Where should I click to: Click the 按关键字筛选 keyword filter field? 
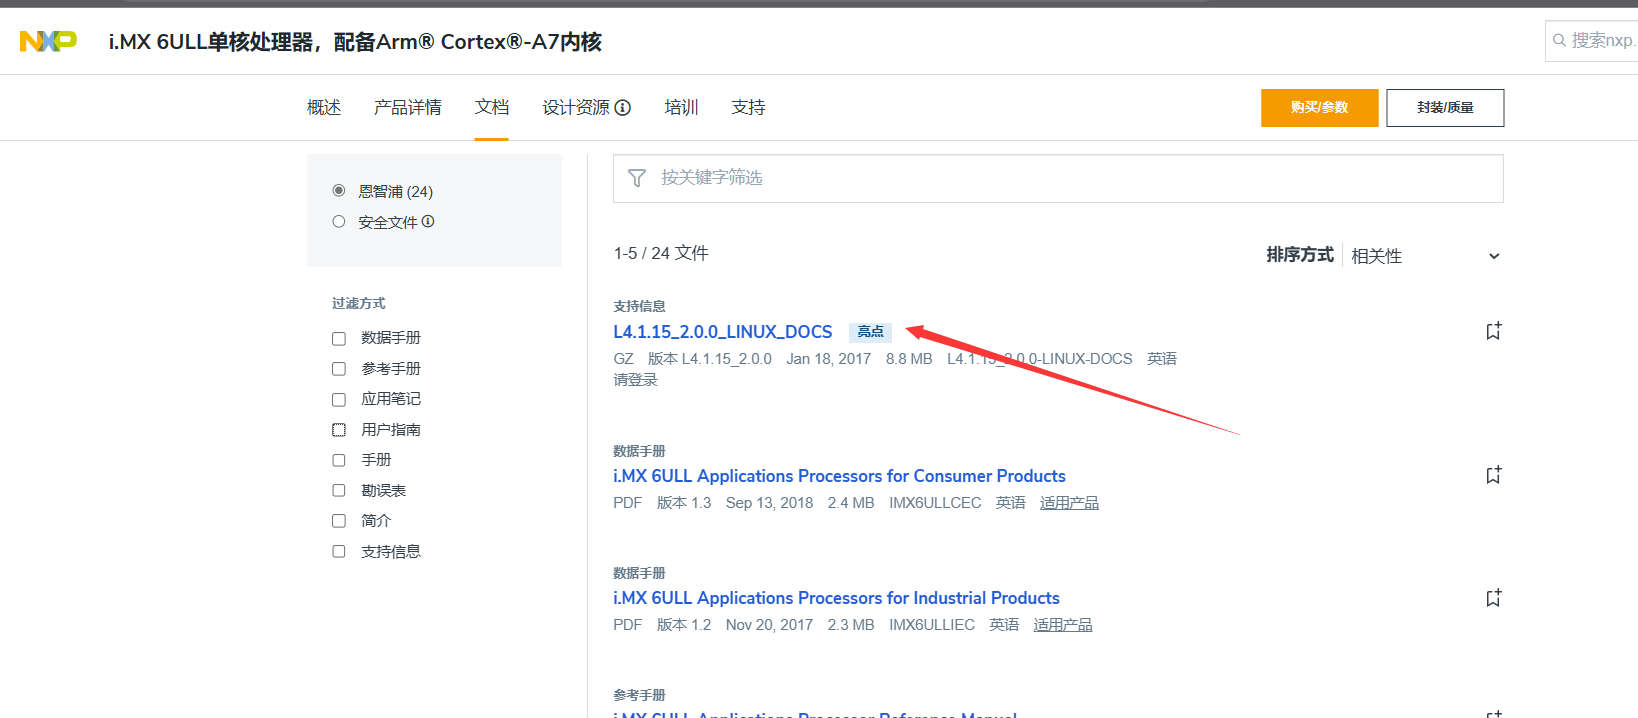[1058, 178]
